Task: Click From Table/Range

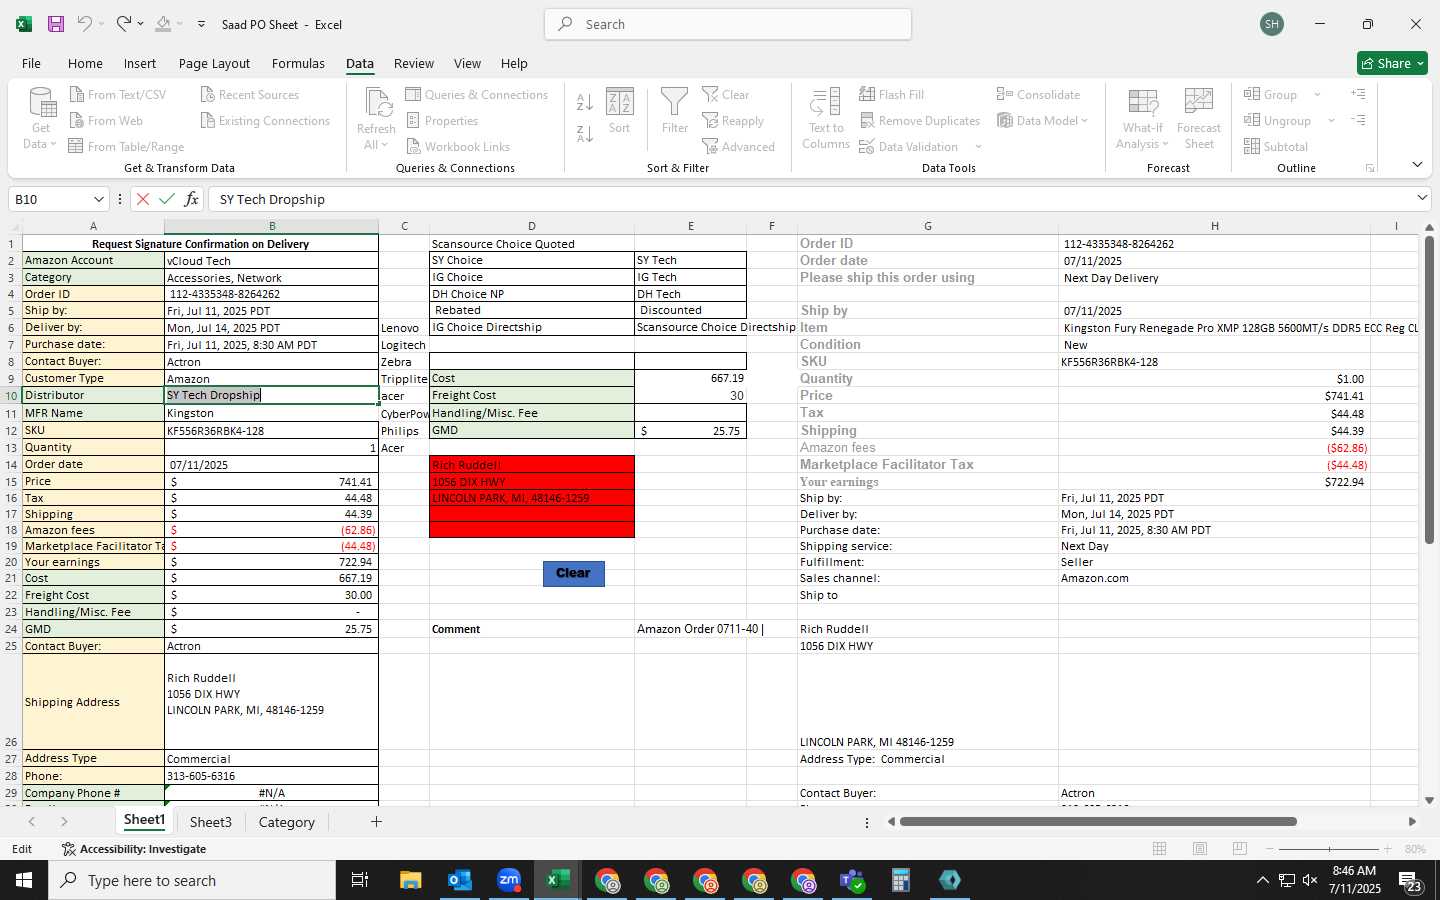Action: pos(126,146)
